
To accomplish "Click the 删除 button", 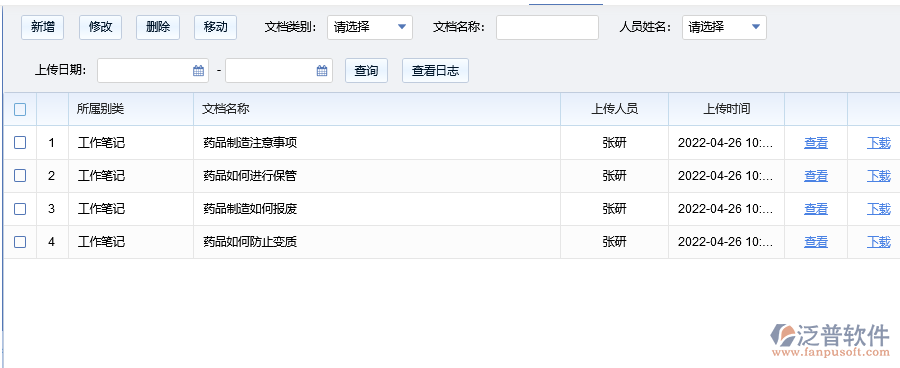I will pyautogui.click(x=158, y=27).
